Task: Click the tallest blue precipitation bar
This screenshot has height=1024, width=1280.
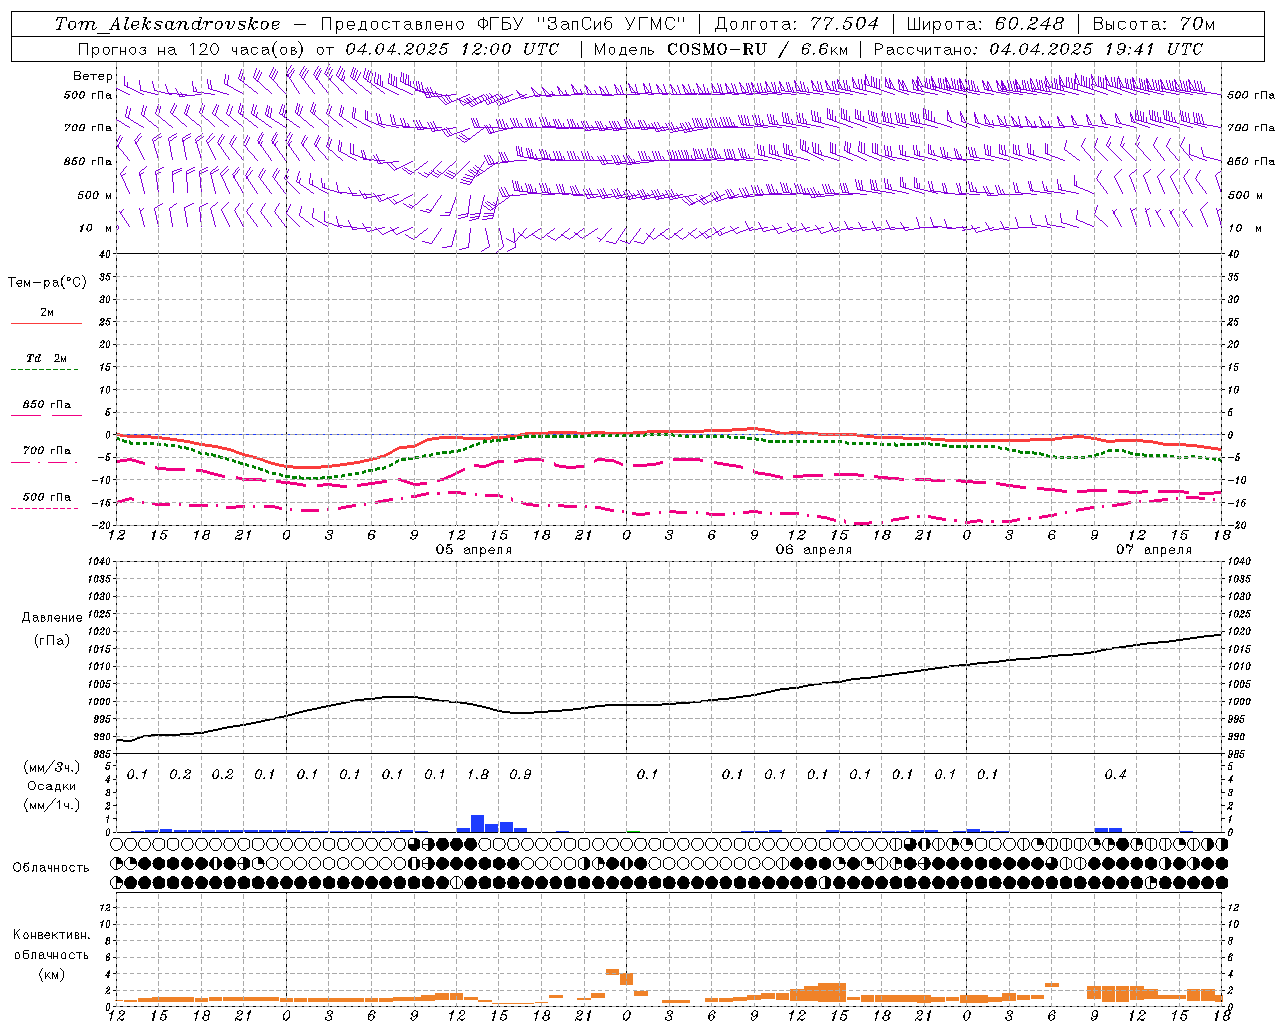Action: tap(478, 824)
